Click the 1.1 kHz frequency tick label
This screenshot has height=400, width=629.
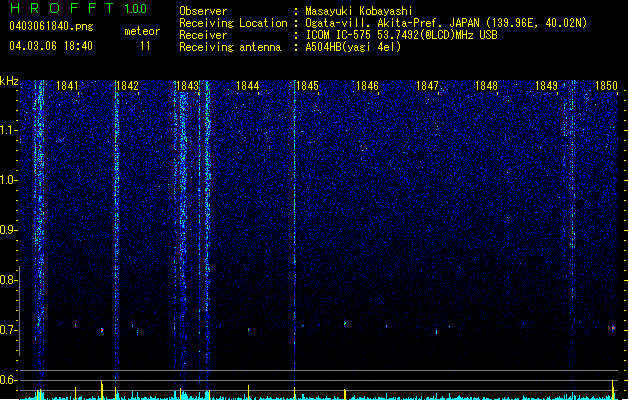click(x=9, y=130)
